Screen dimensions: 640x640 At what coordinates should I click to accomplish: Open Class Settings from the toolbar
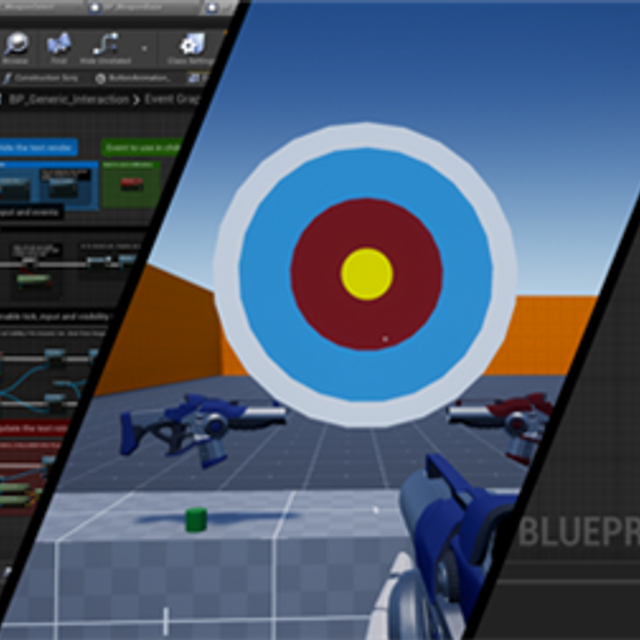click(x=191, y=46)
